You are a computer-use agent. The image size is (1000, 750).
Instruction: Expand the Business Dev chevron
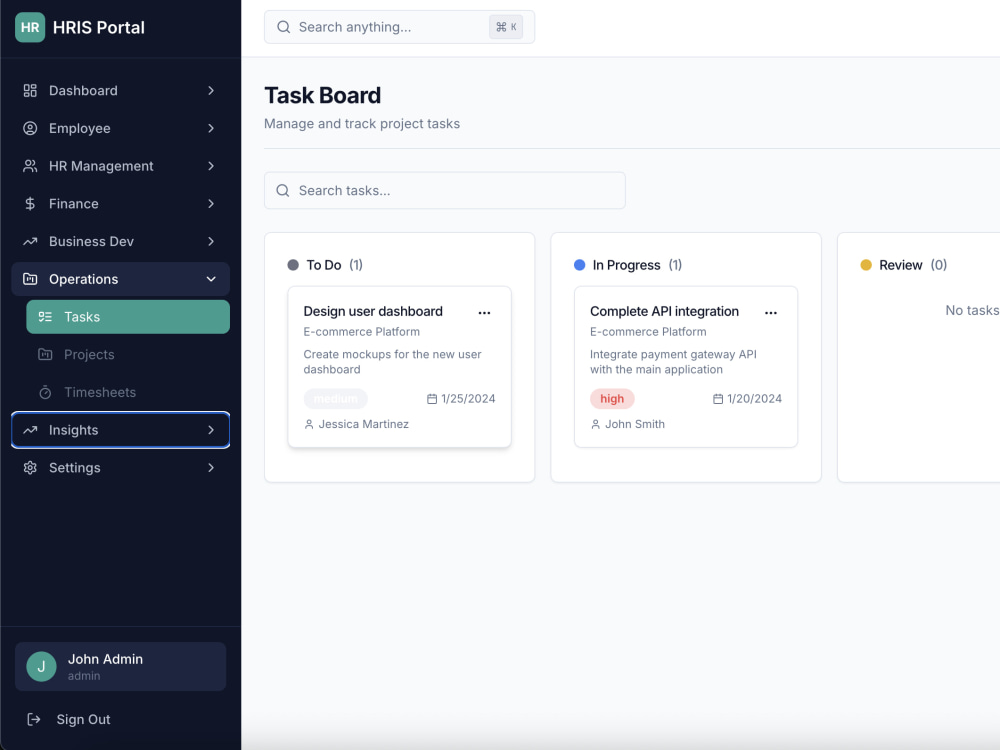pyautogui.click(x=211, y=241)
